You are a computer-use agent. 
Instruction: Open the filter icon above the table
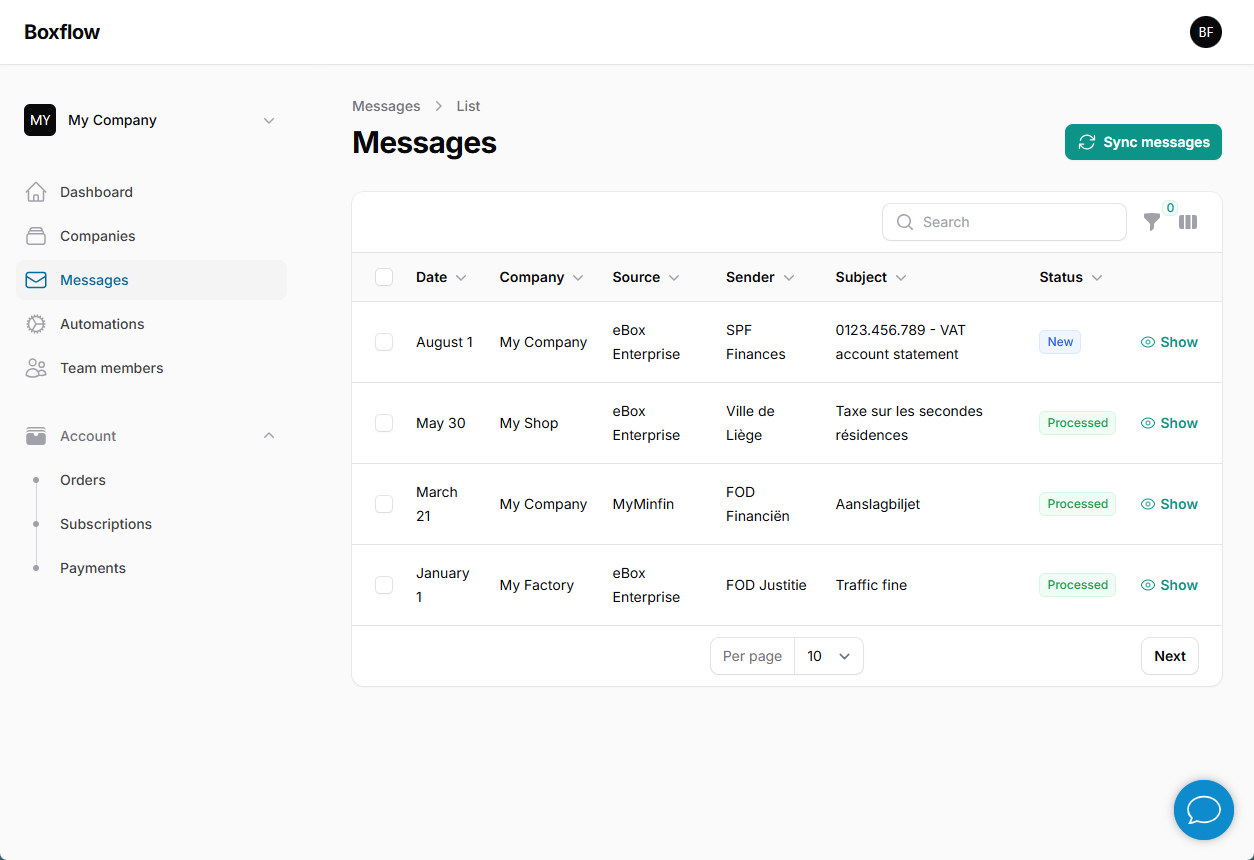tap(1152, 222)
